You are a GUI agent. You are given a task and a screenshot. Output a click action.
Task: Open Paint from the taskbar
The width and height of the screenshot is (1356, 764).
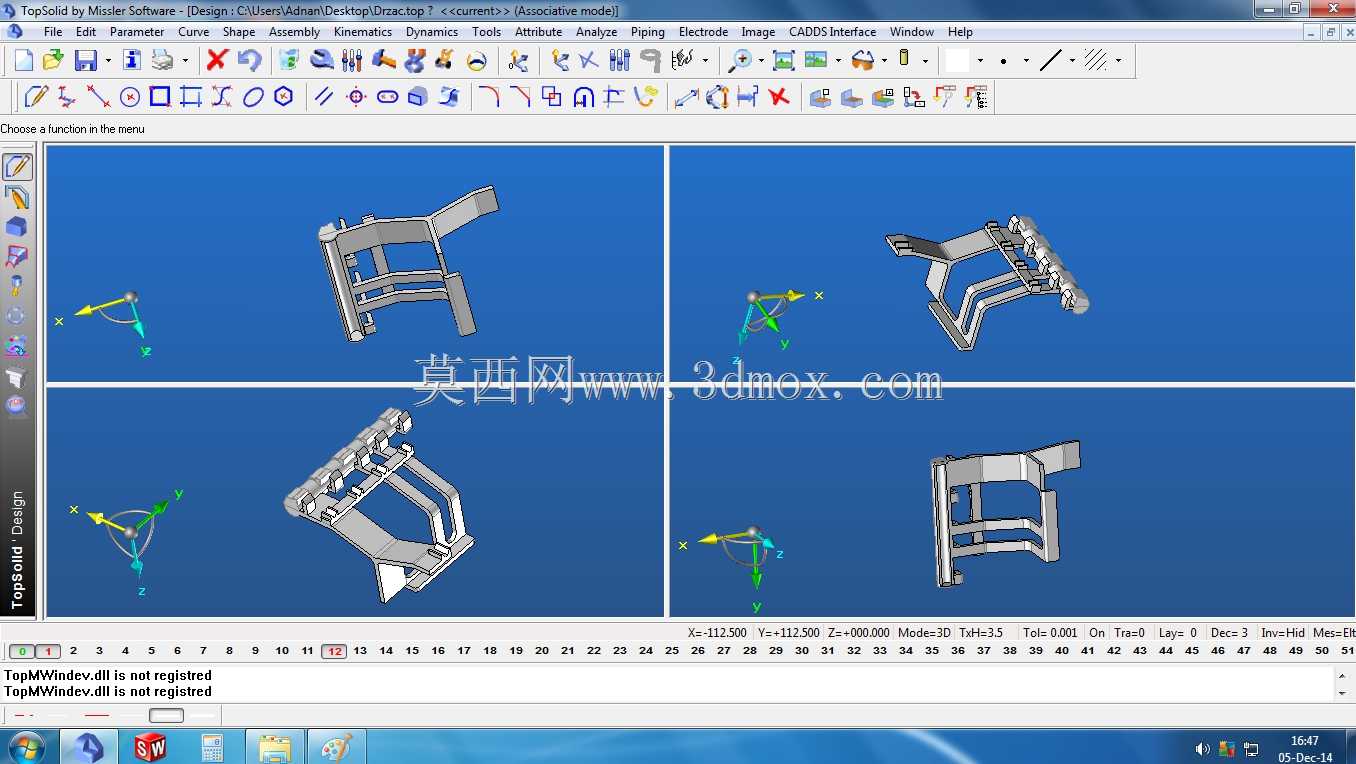pos(337,747)
